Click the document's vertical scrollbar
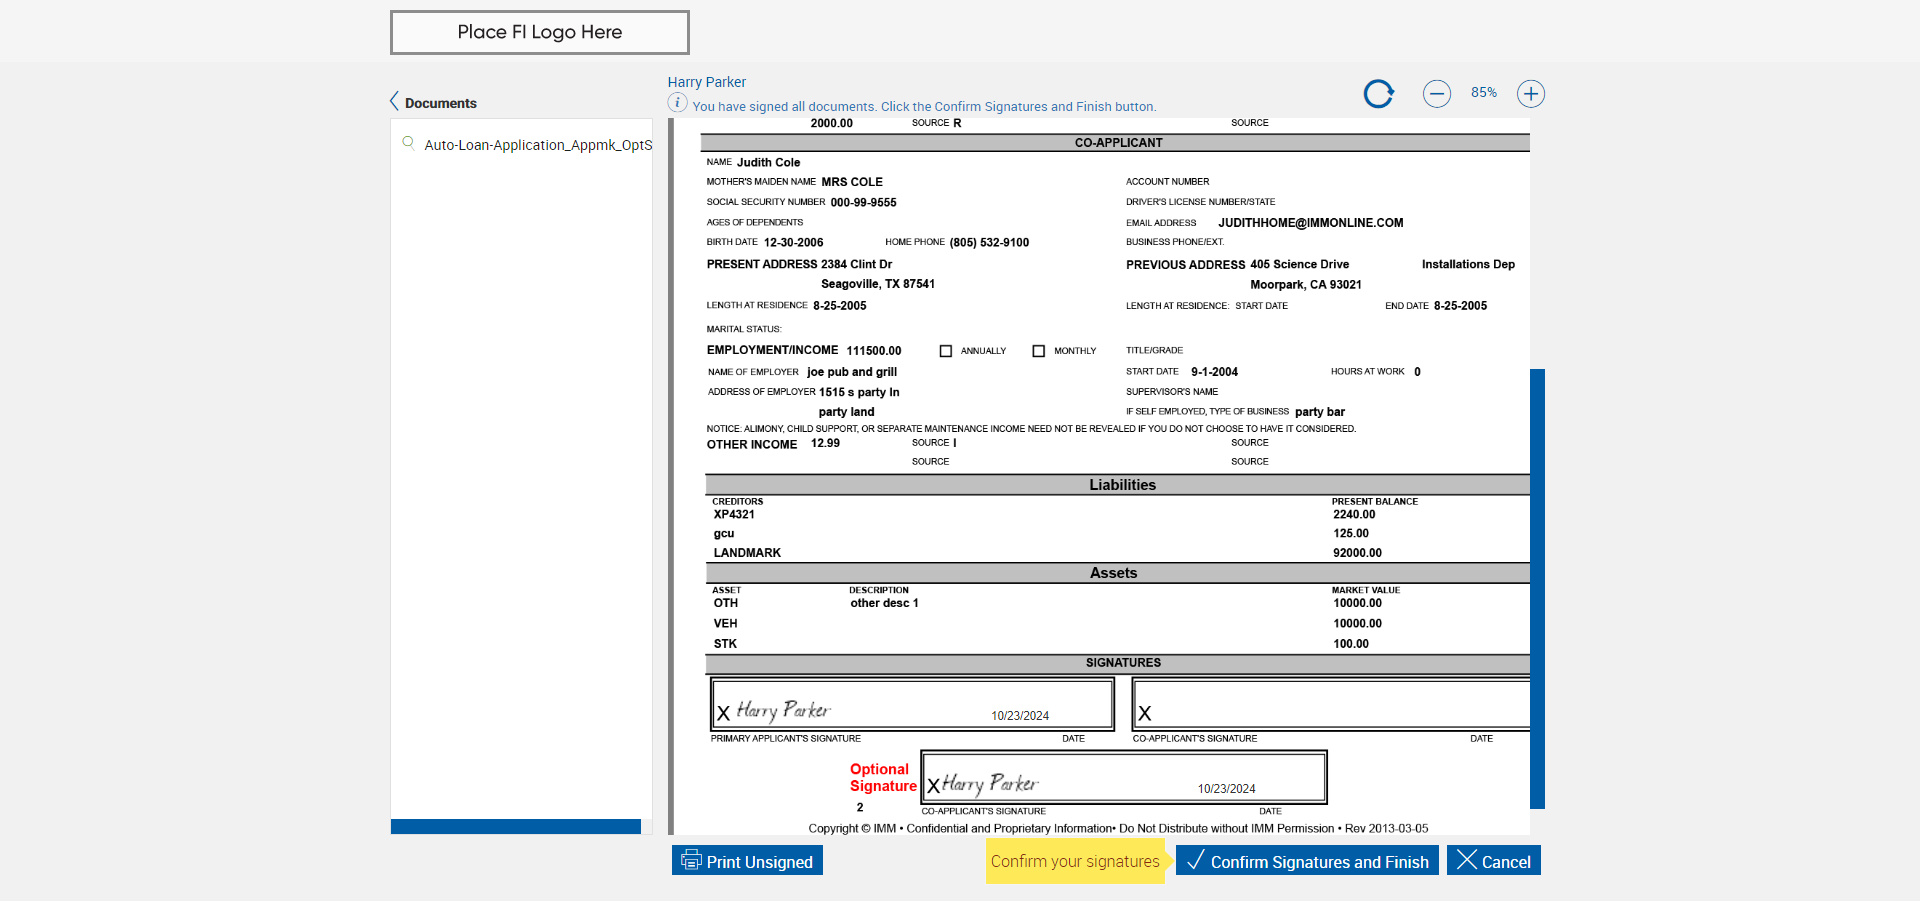 [x=1537, y=588]
